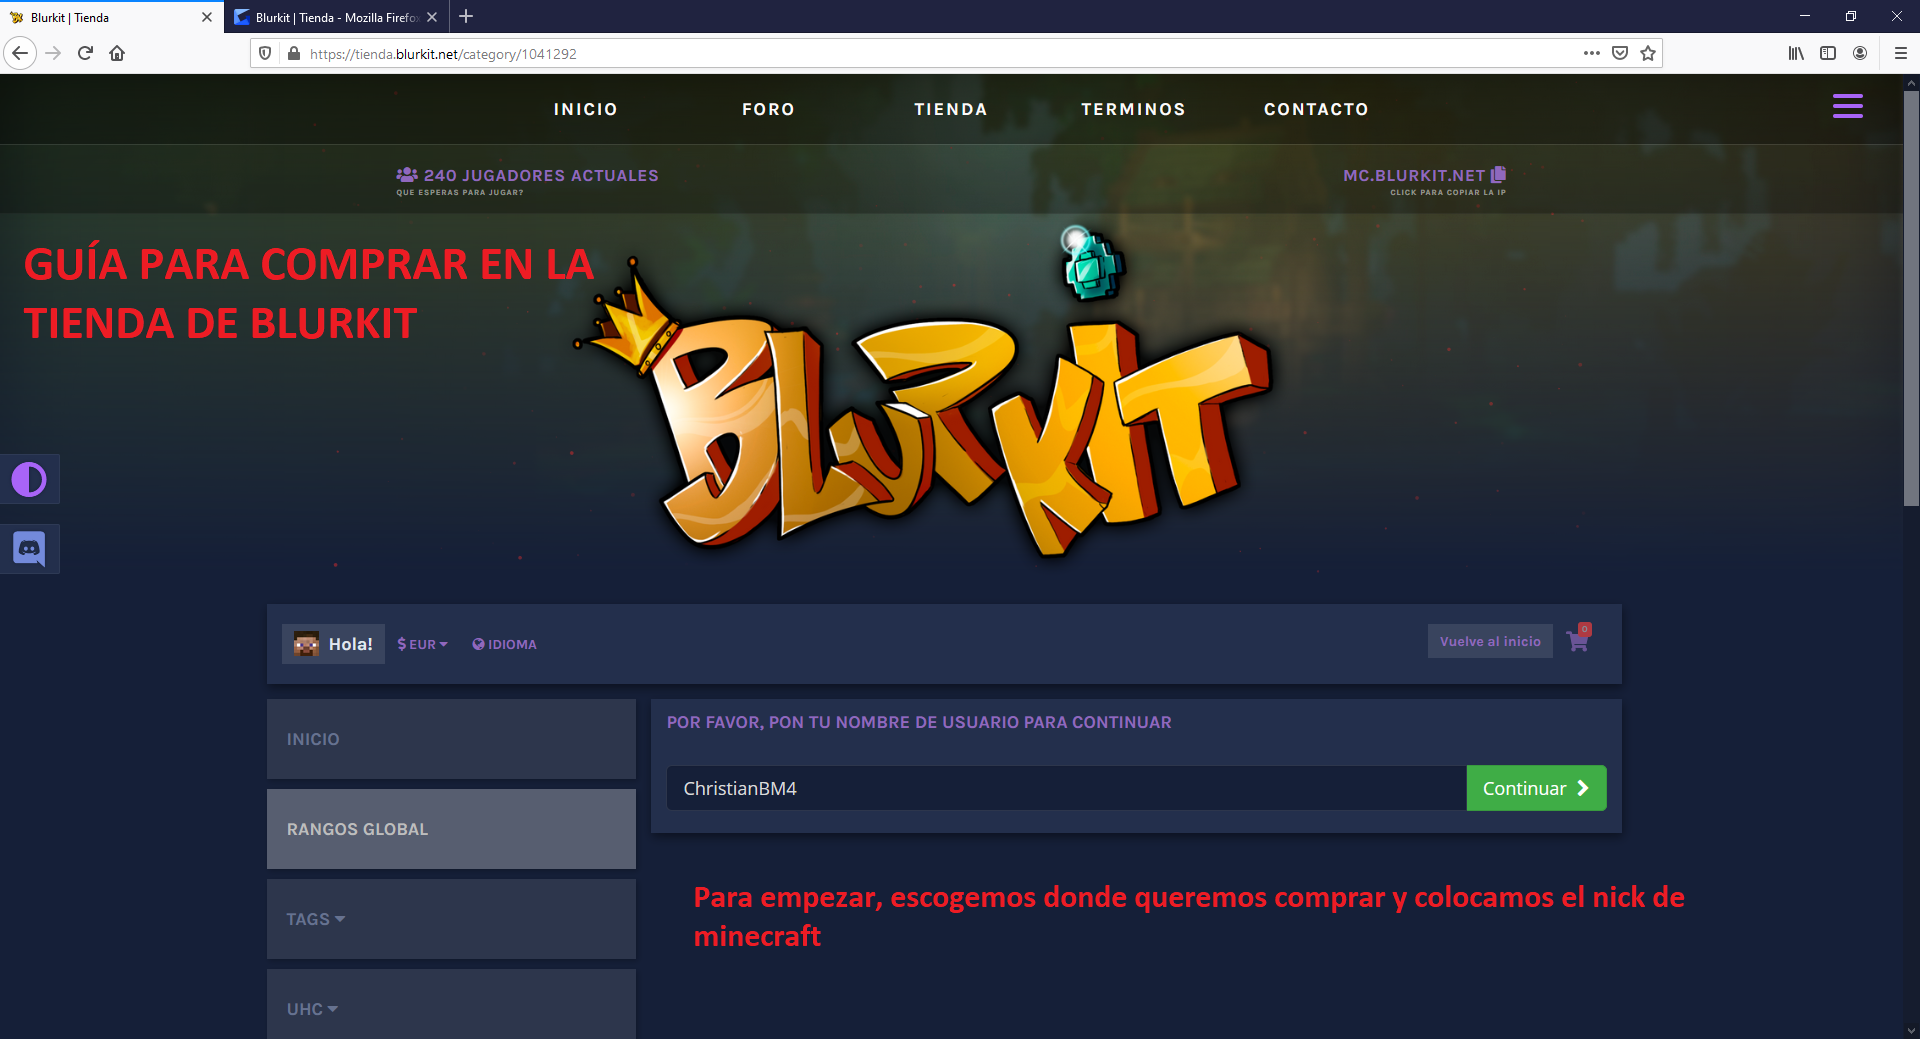Switch to the first Blurkit | Tienda tab

click(x=112, y=17)
